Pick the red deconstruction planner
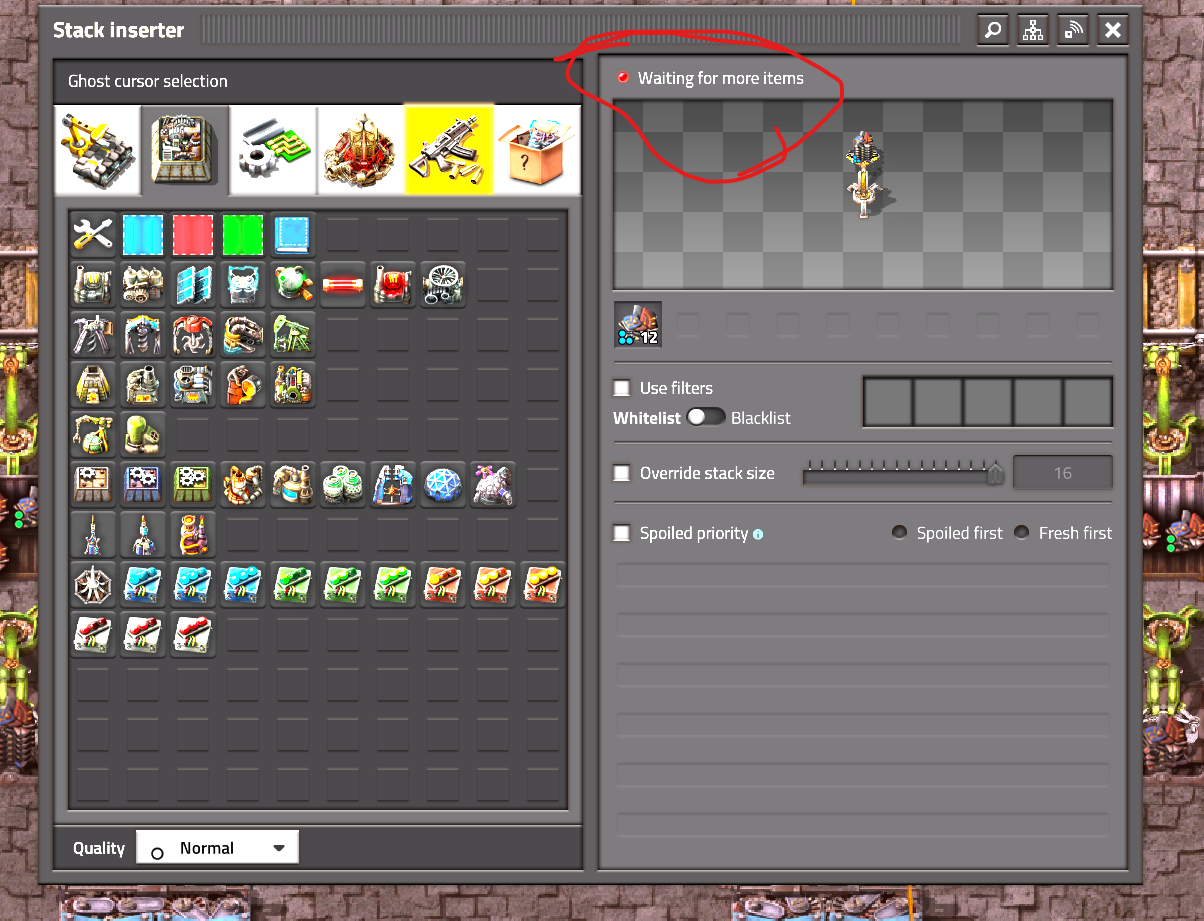This screenshot has height=921, width=1204. coord(195,235)
